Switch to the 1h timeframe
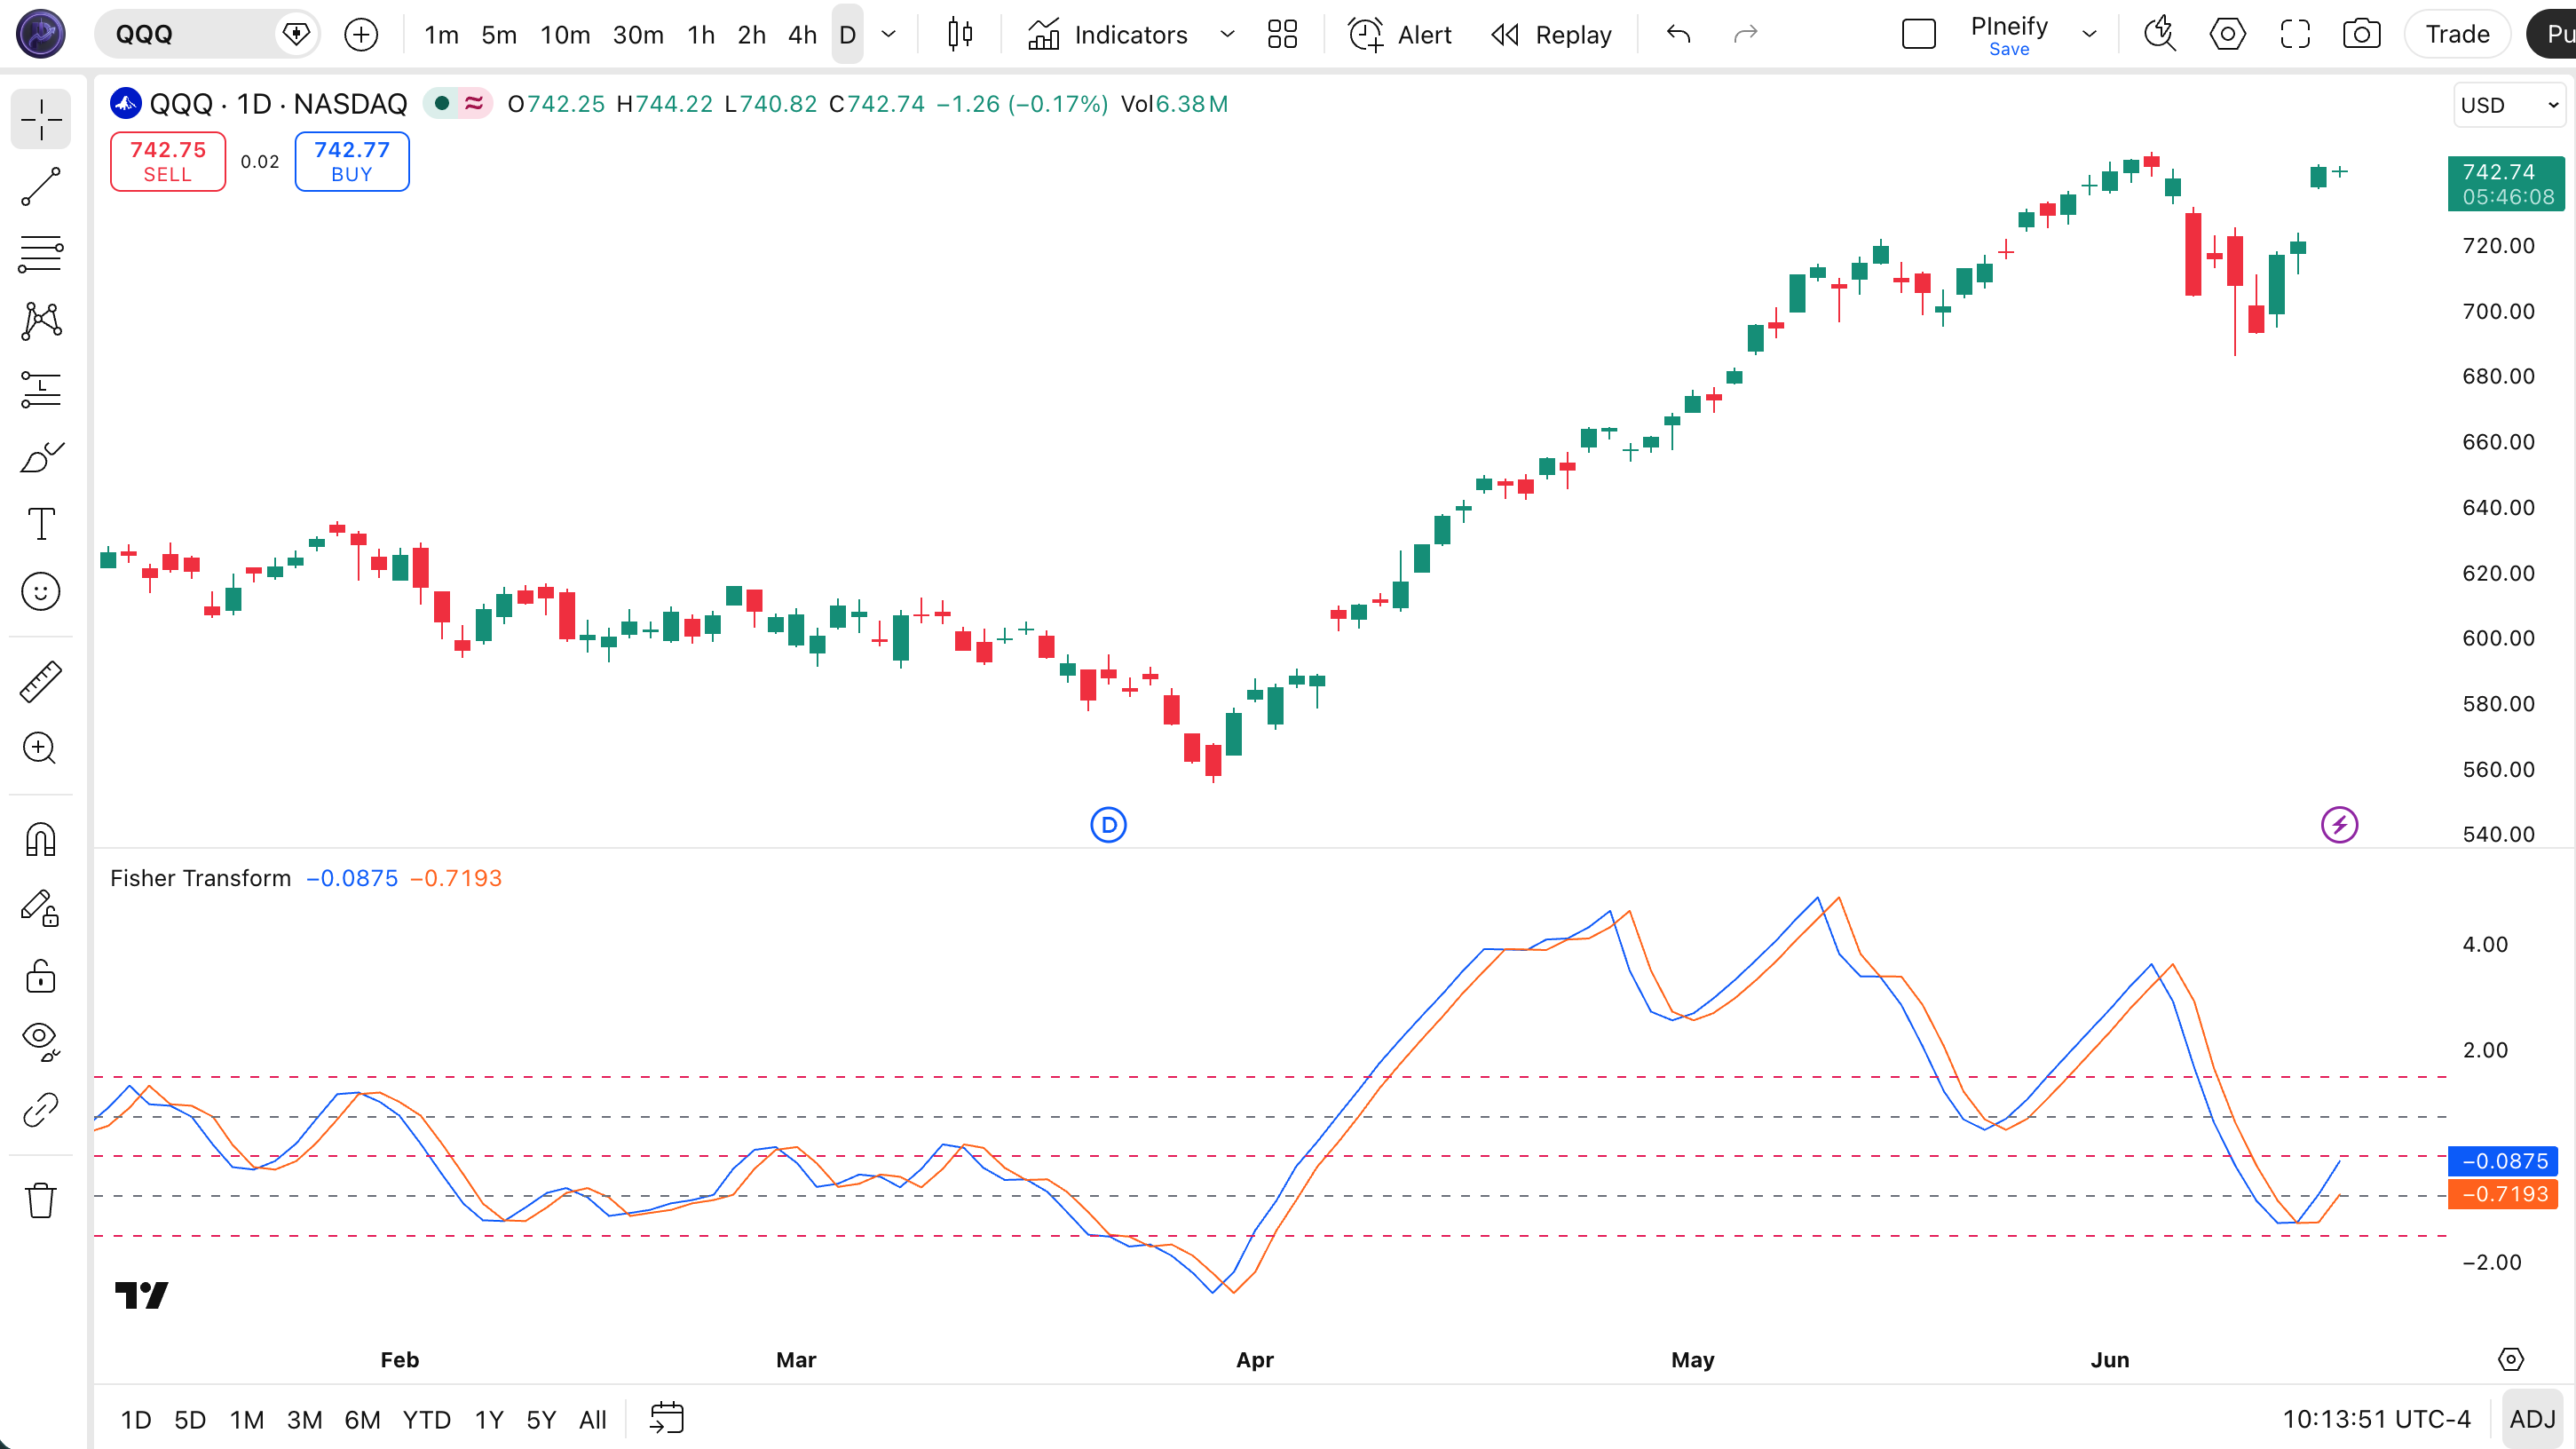 701,35
